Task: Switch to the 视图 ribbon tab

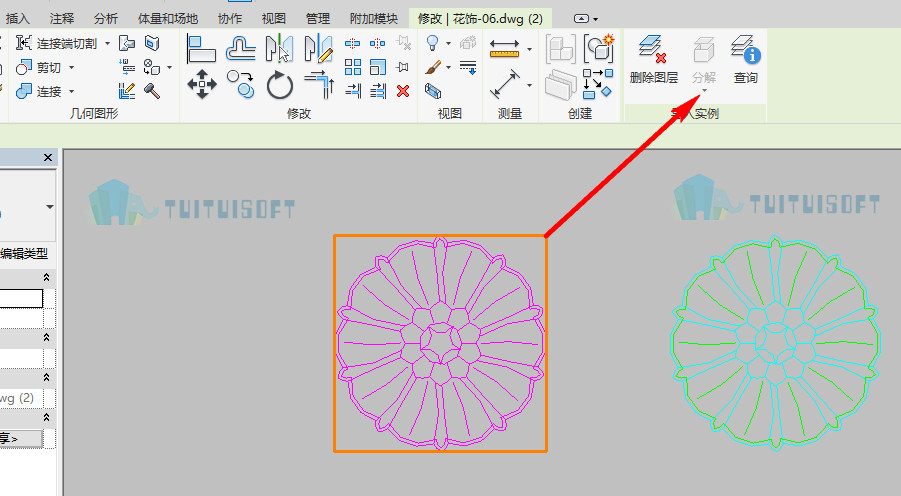Action: coord(274,18)
